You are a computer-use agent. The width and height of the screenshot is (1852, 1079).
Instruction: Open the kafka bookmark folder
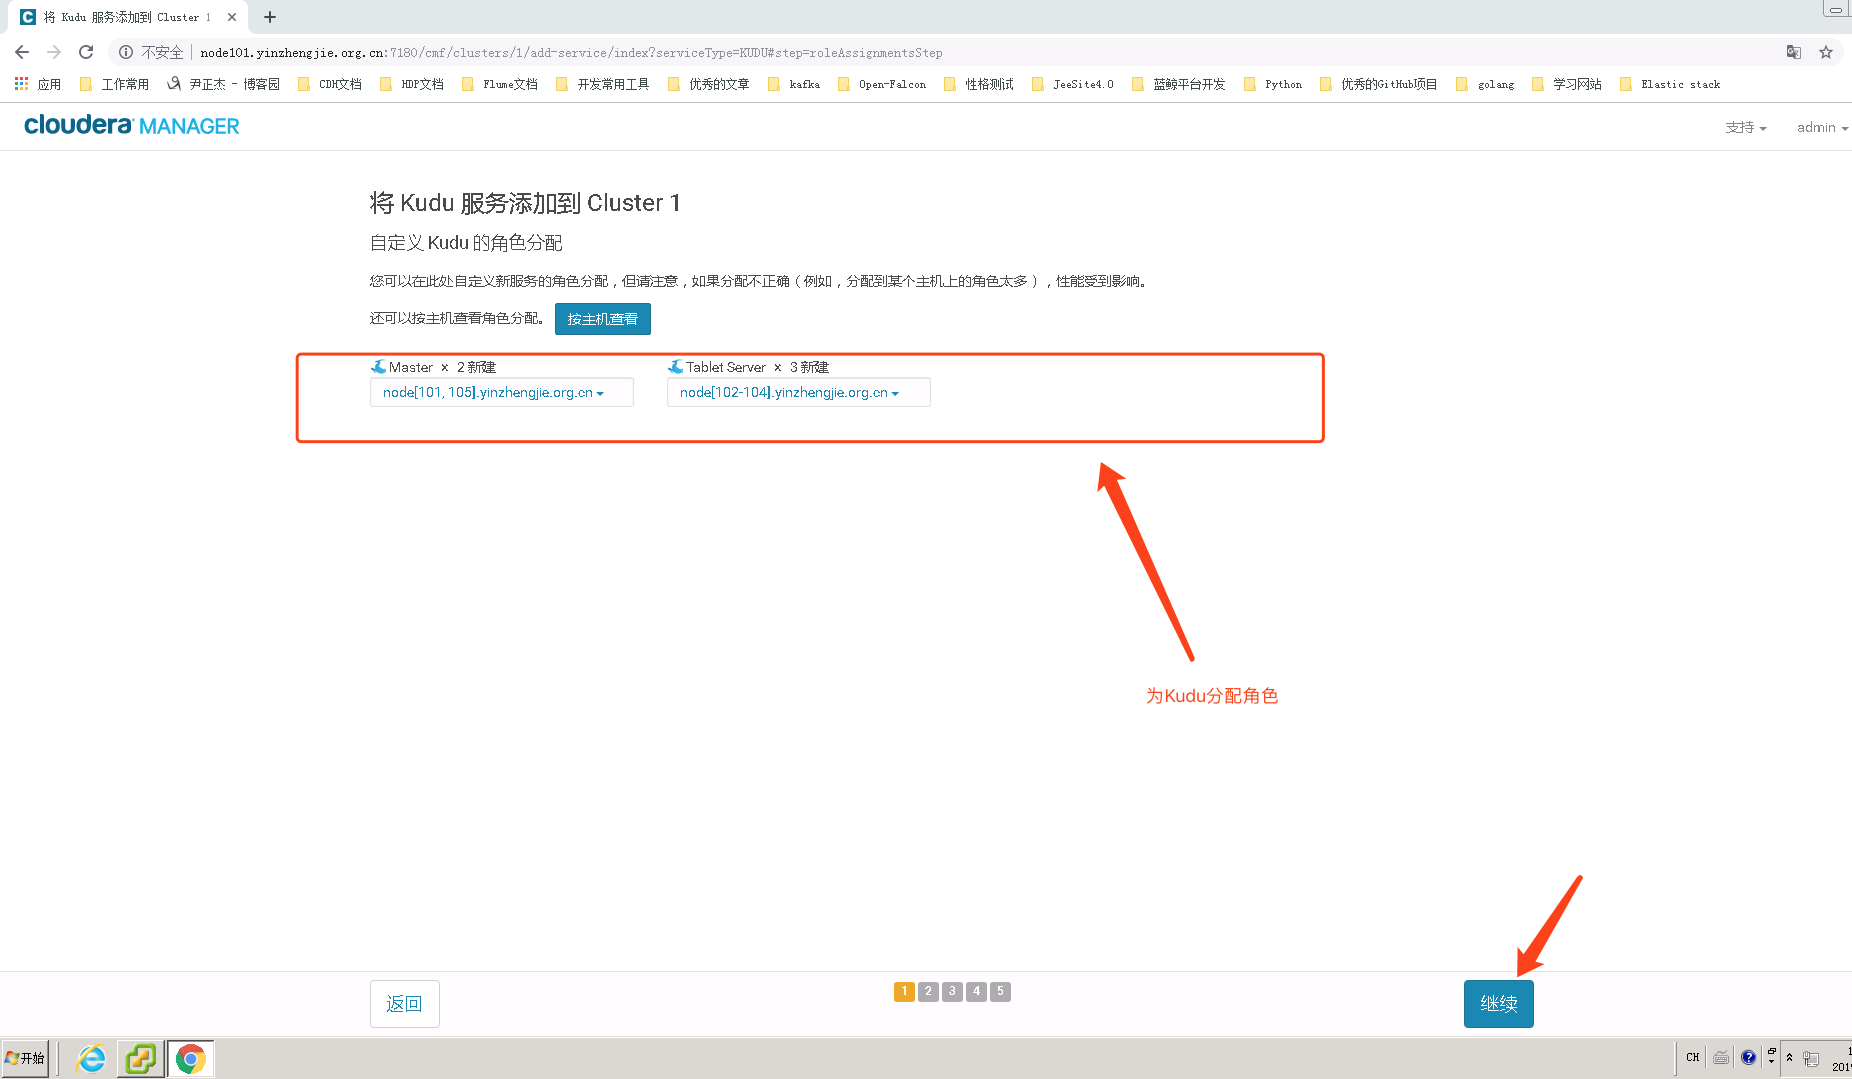(x=794, y=84)
